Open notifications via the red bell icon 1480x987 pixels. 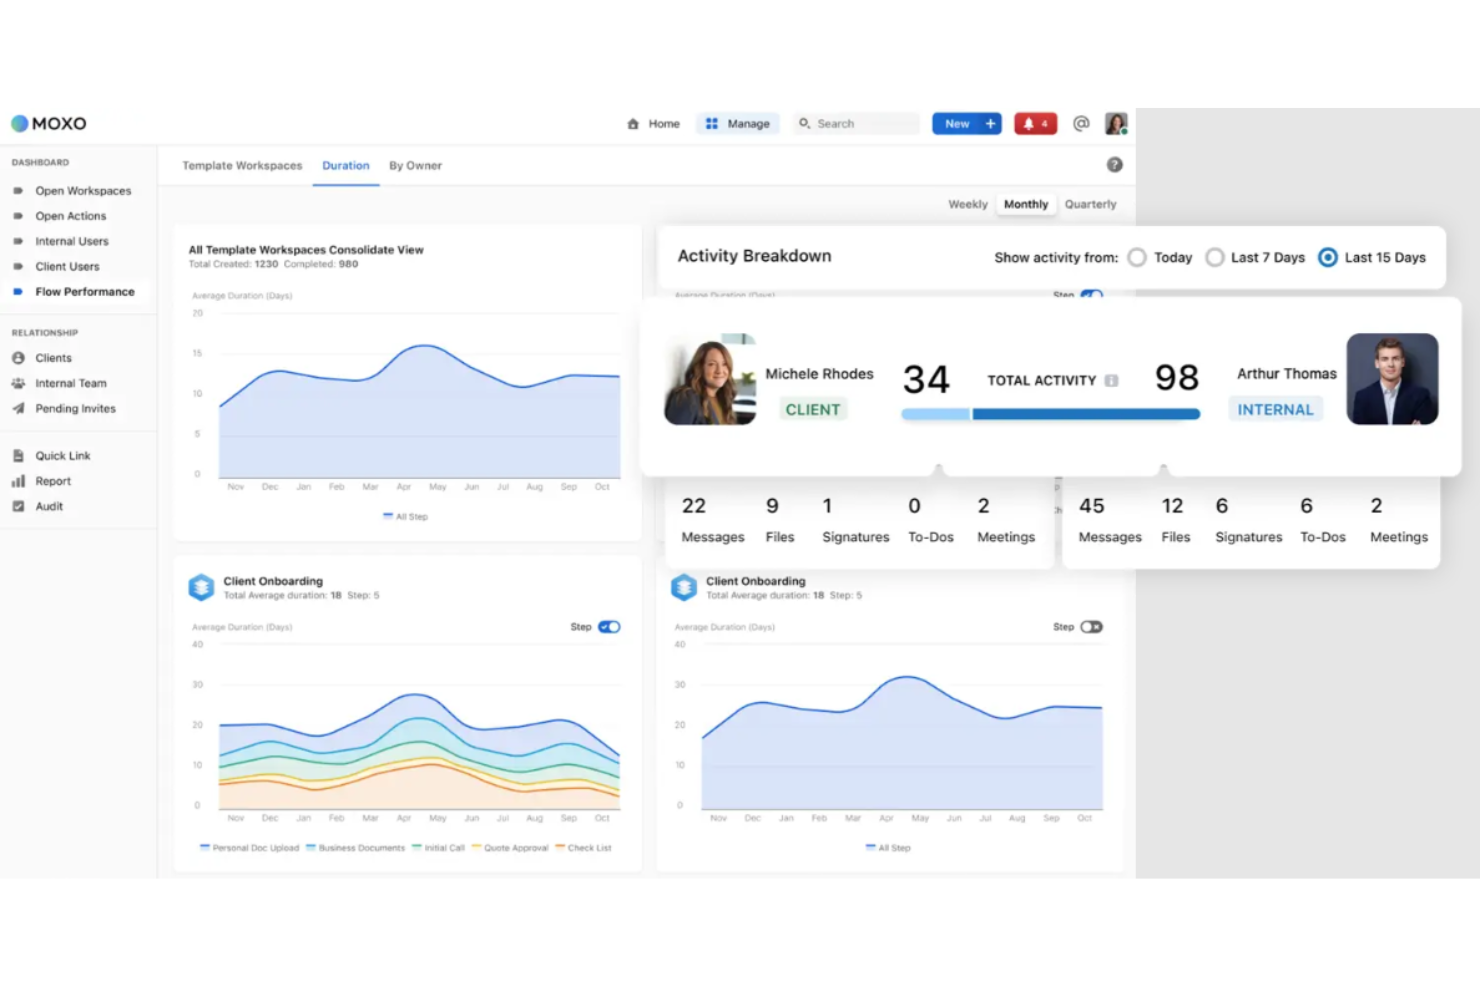click(x=1035, y=124)
